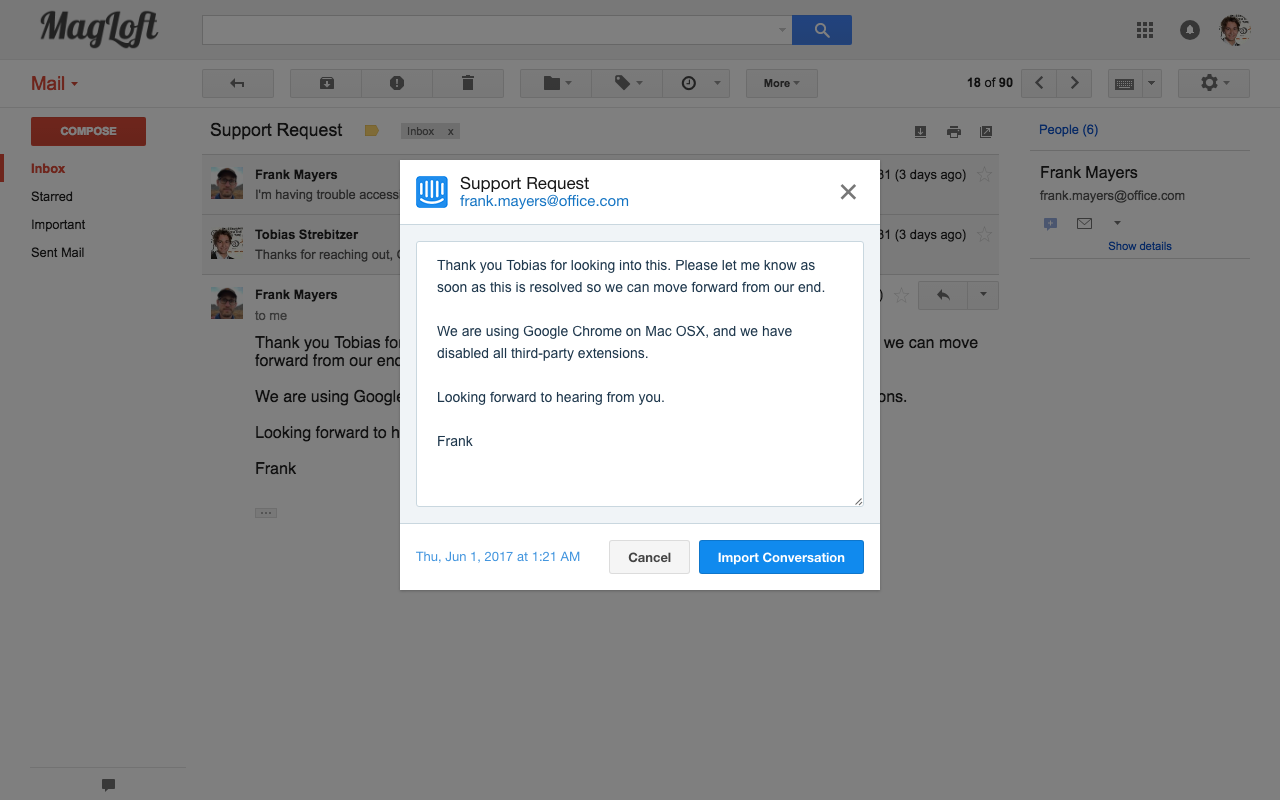Click the Show details link
Screen dimensions: 1280x800
pos(1140,246)
